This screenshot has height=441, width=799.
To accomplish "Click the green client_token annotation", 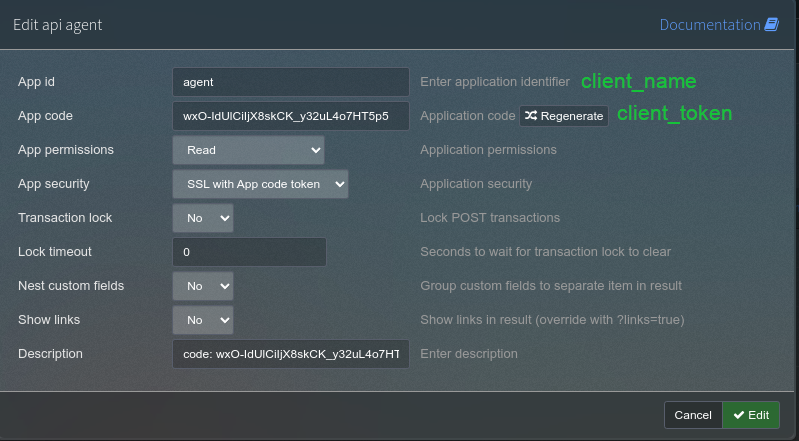I will pyautogui.click(x=674, y=114).
